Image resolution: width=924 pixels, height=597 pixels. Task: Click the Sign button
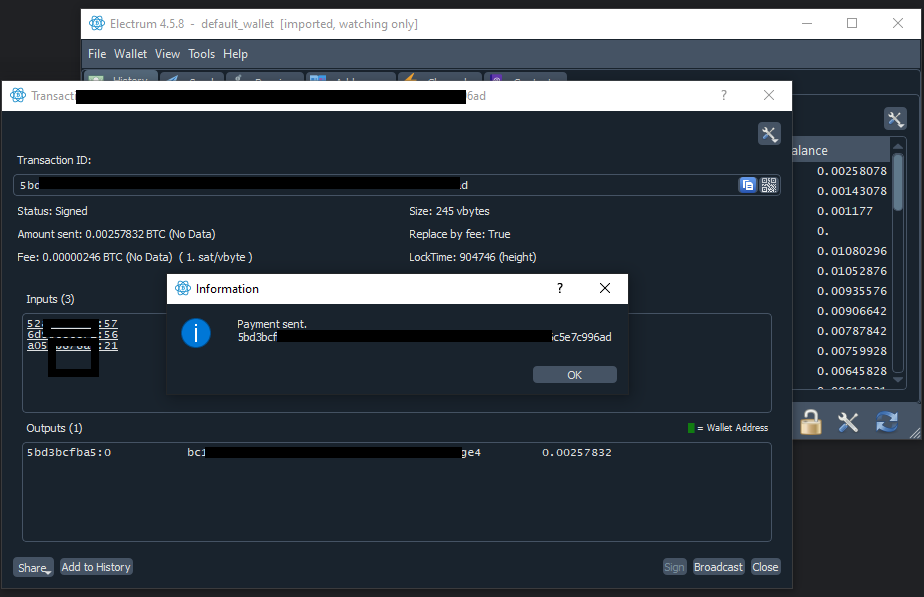pos(674,567)
